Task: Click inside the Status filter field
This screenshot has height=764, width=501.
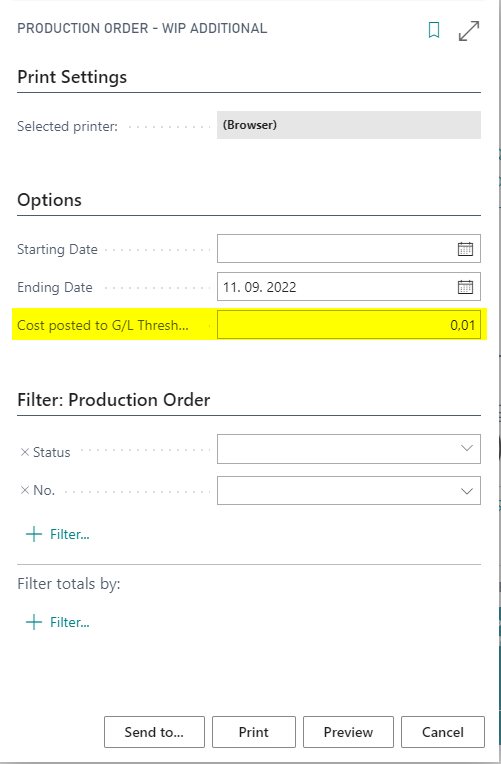Action: pos(348,449)
